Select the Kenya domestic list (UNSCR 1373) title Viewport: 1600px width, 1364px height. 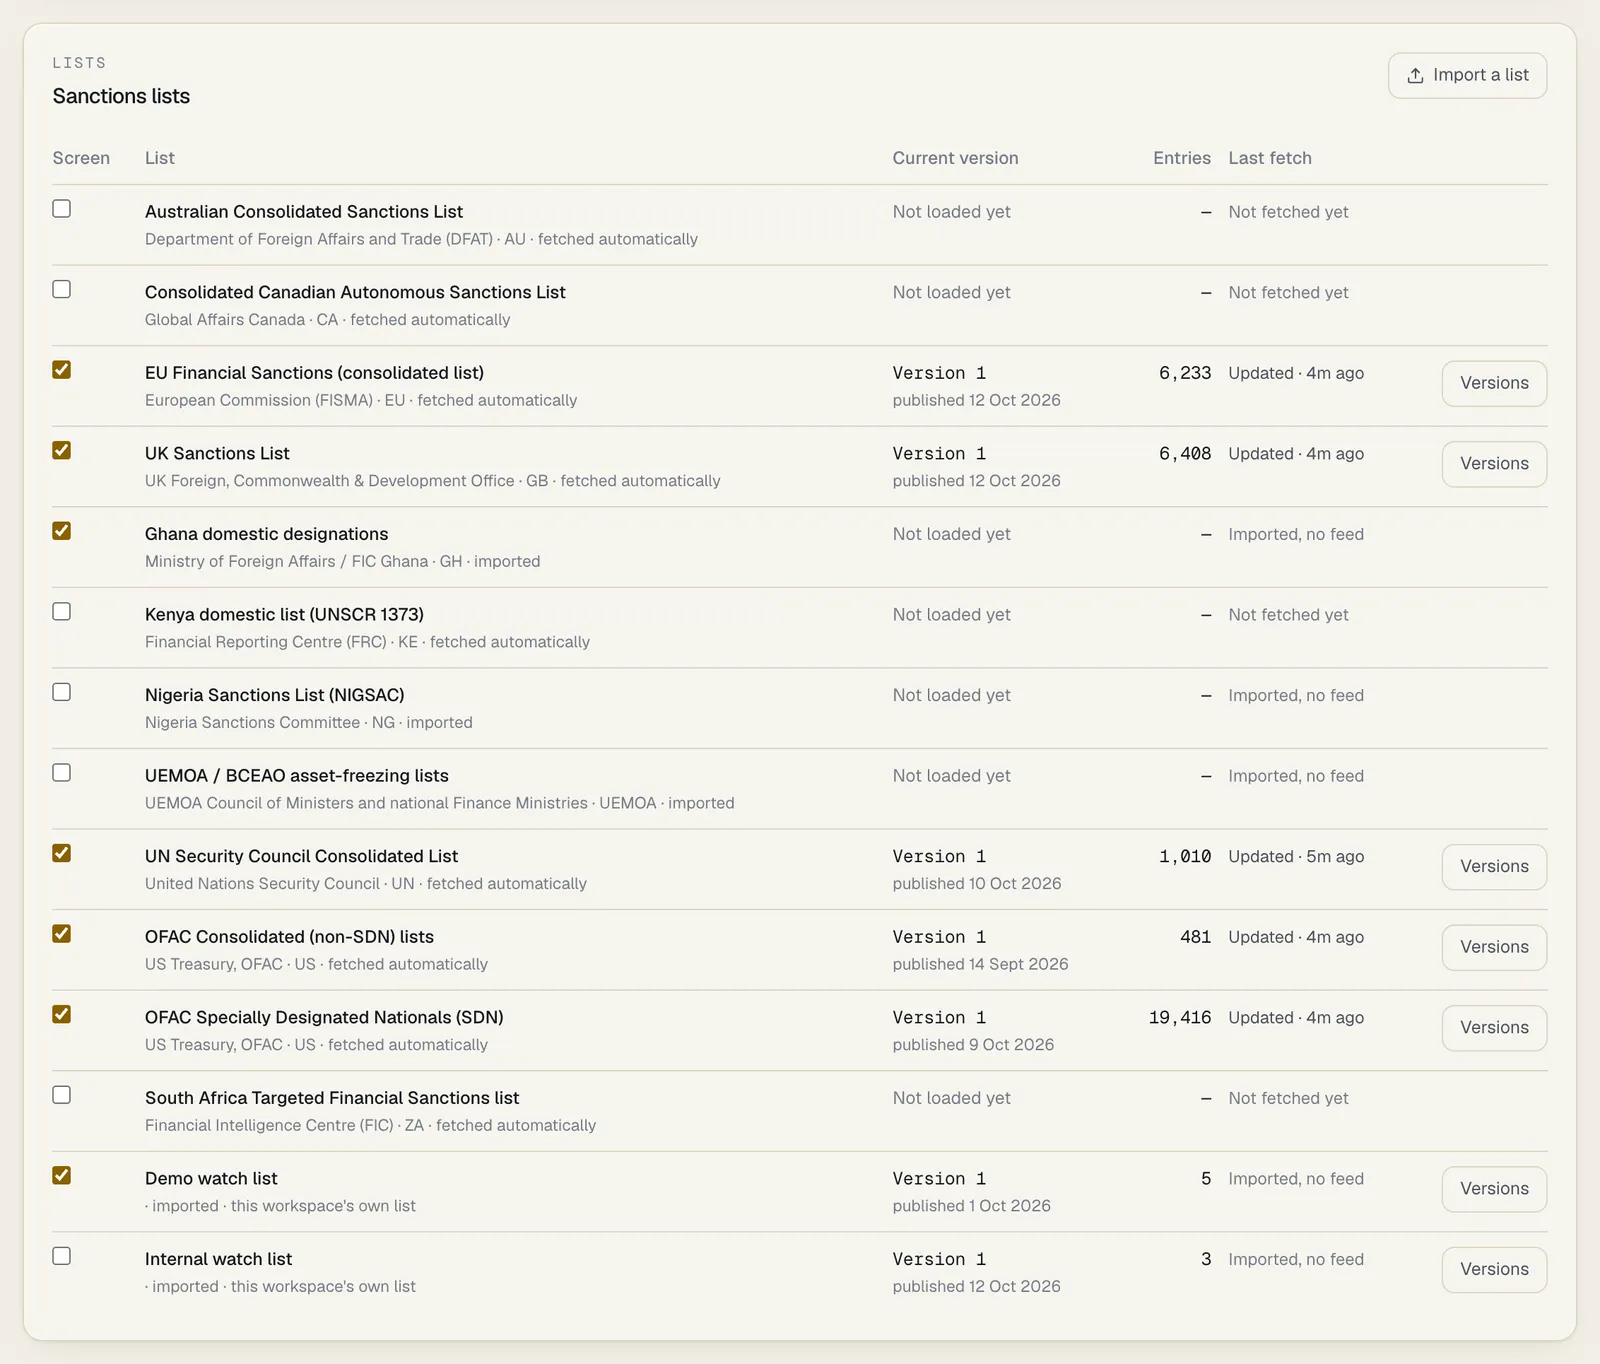(x=284, y=614)
